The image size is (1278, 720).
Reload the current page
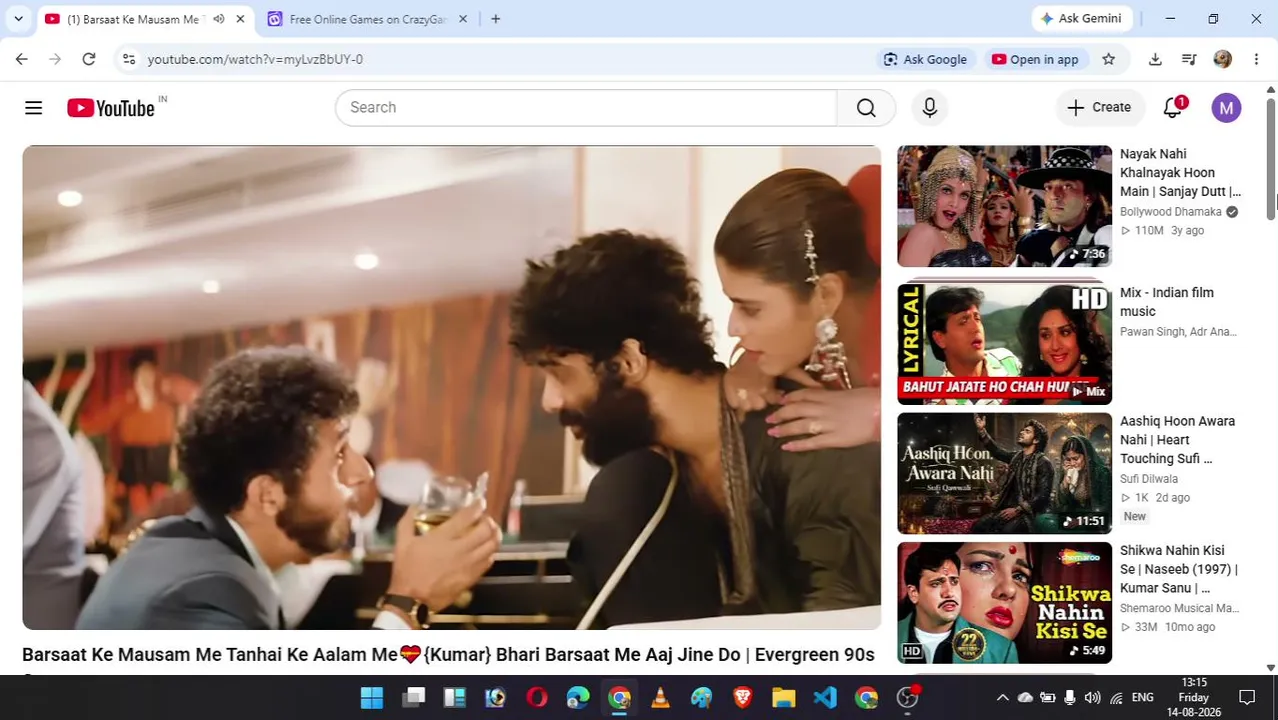point(89,59)
